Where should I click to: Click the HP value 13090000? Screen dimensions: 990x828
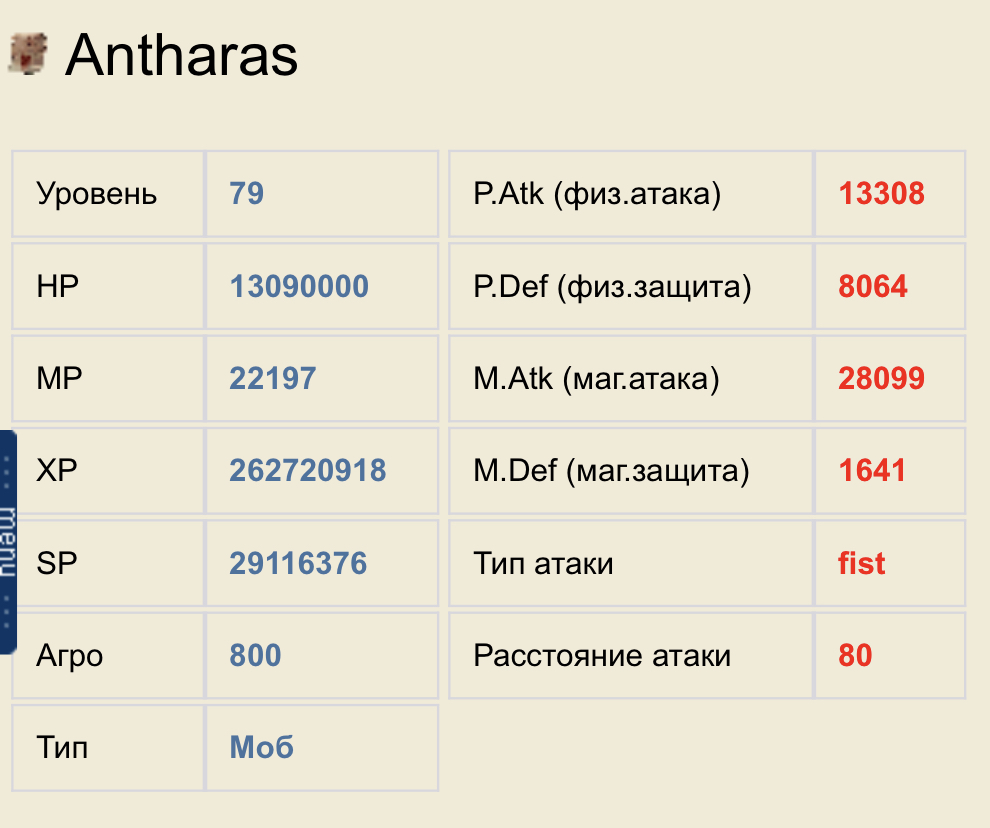pos(299,286)
